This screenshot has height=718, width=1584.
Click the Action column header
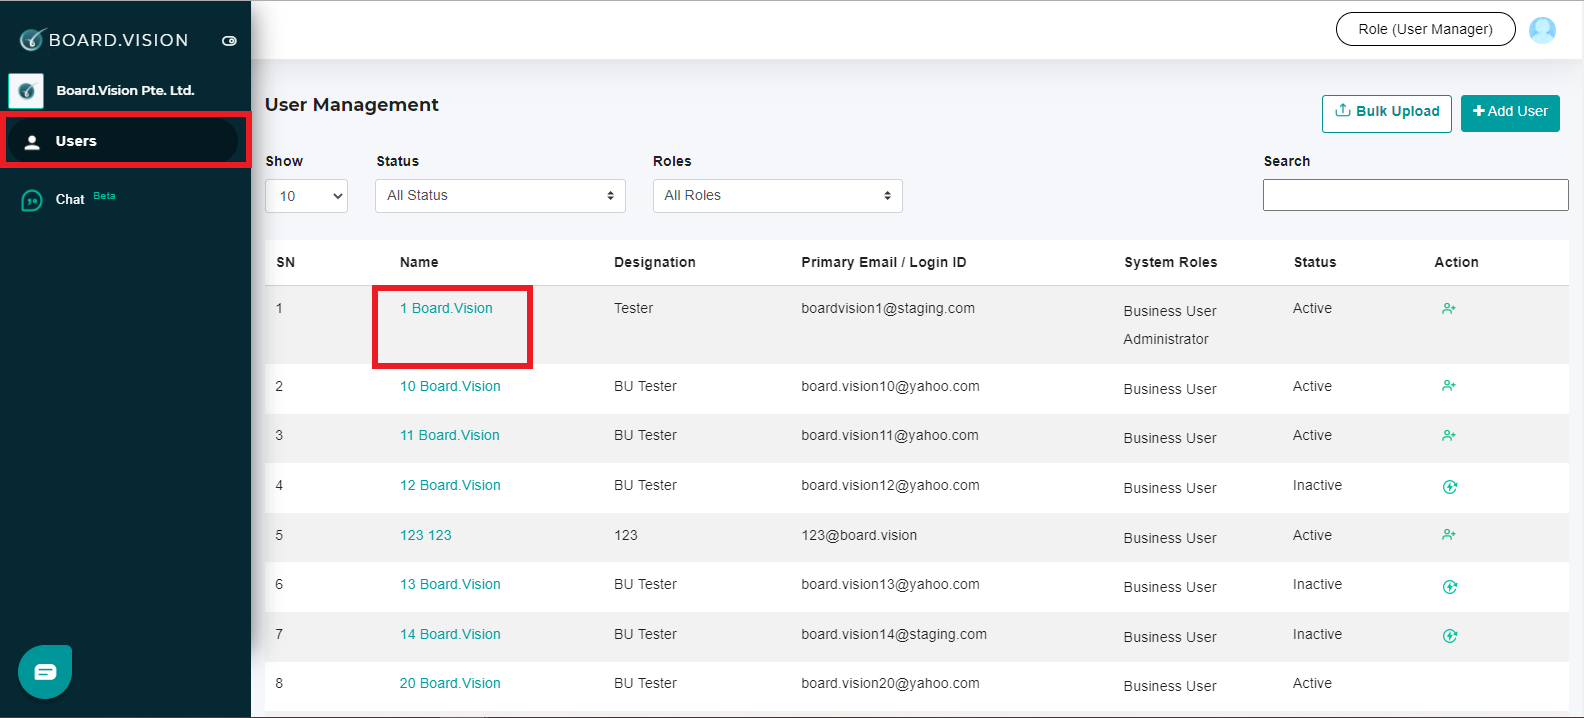pos(1456,262)
